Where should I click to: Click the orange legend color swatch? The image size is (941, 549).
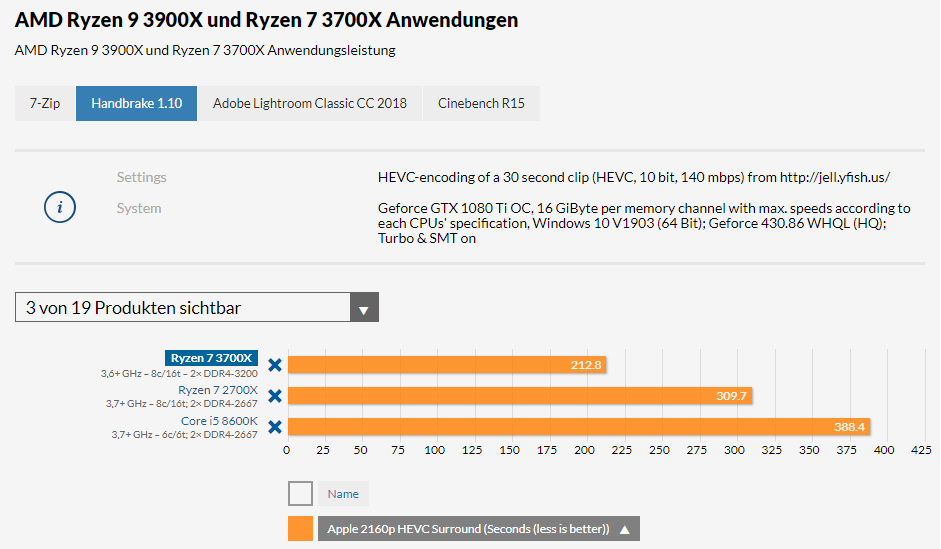tap(300, 529)
